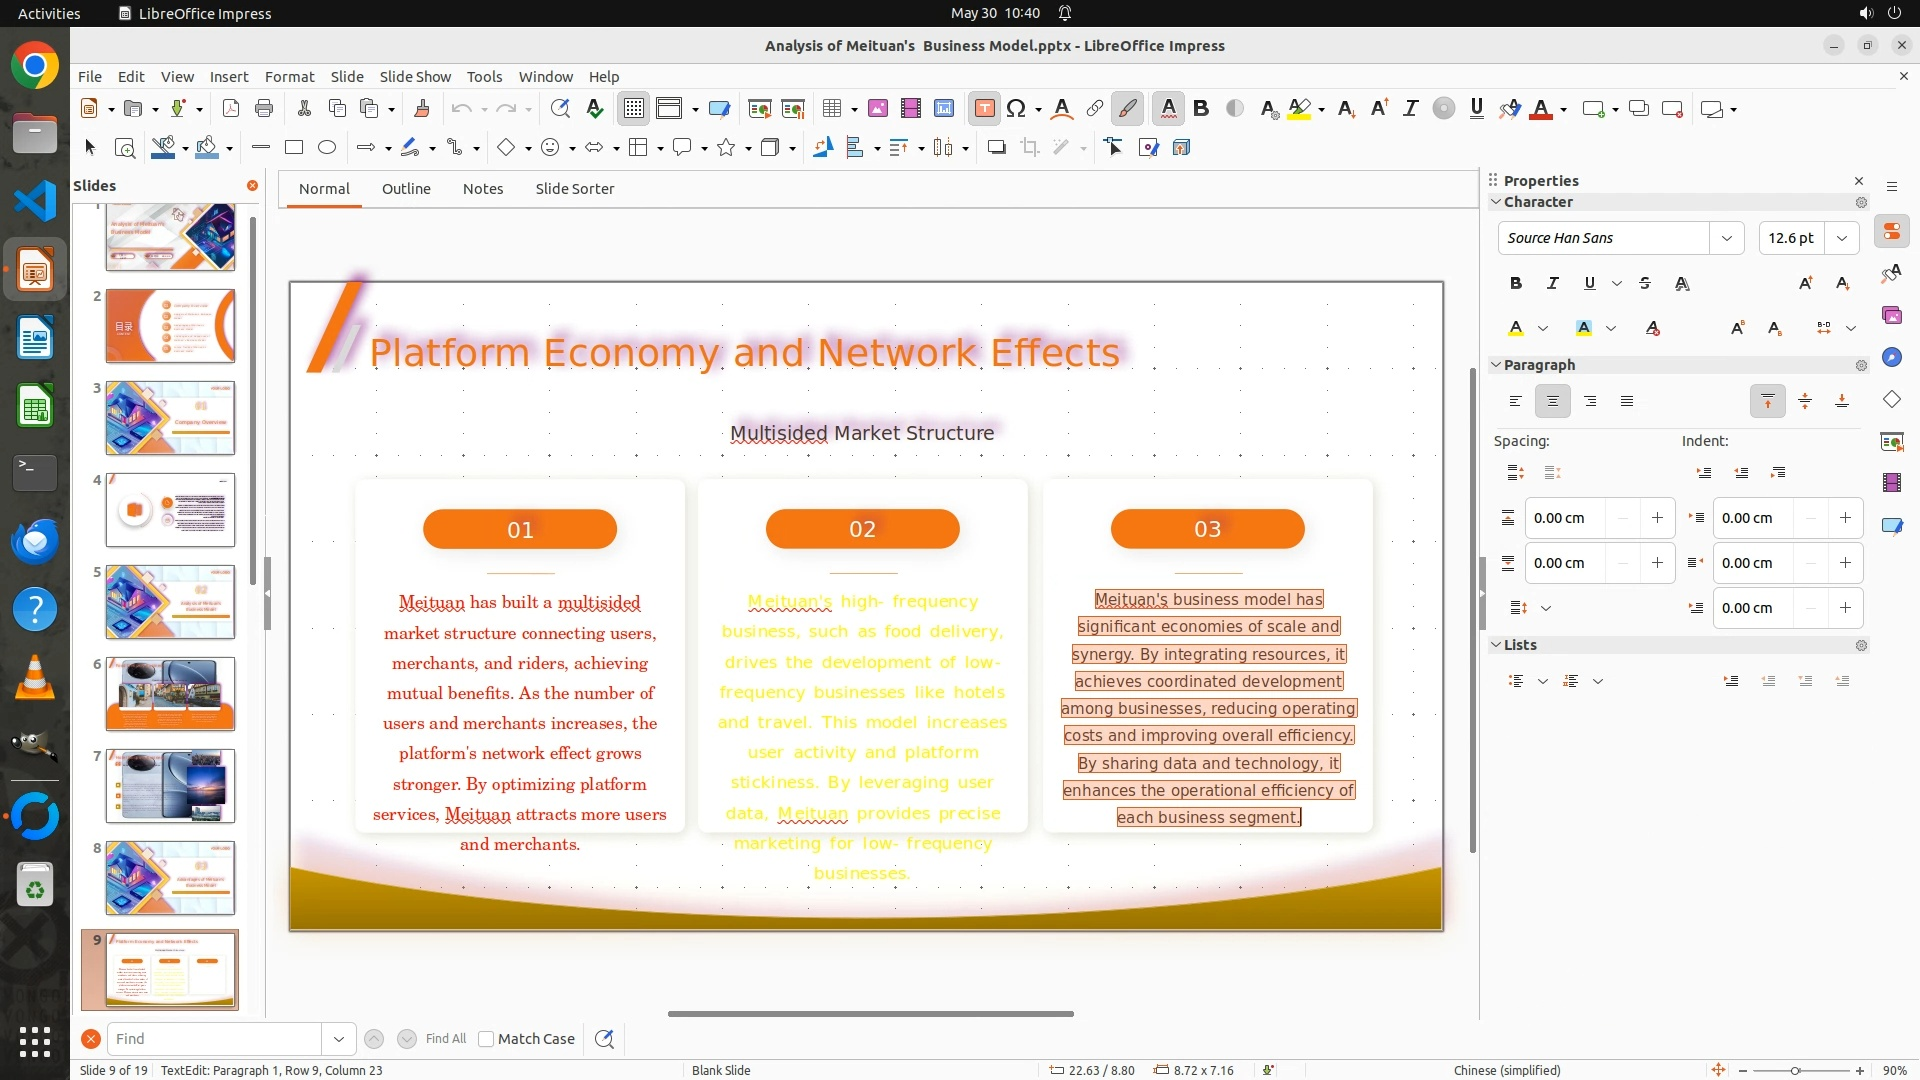Switch to the Slide Sorter tab
This screenshot has height=1080, width=1920.
[x=574, y=189]
